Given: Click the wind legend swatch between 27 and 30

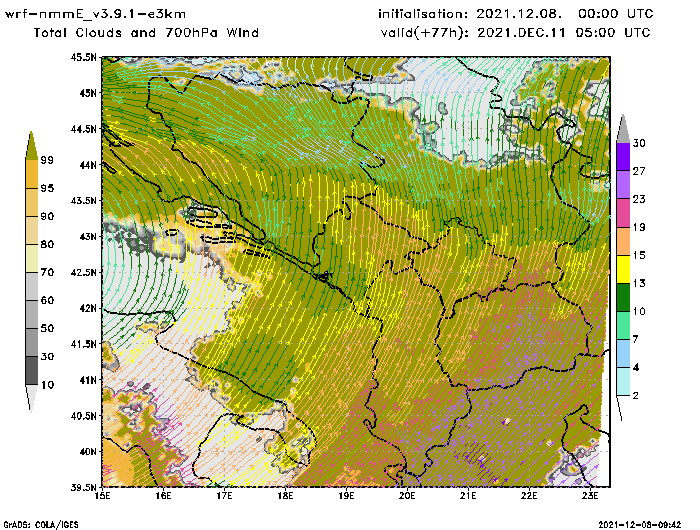Looking at the screenshot, I should click(x=623, y=157).
